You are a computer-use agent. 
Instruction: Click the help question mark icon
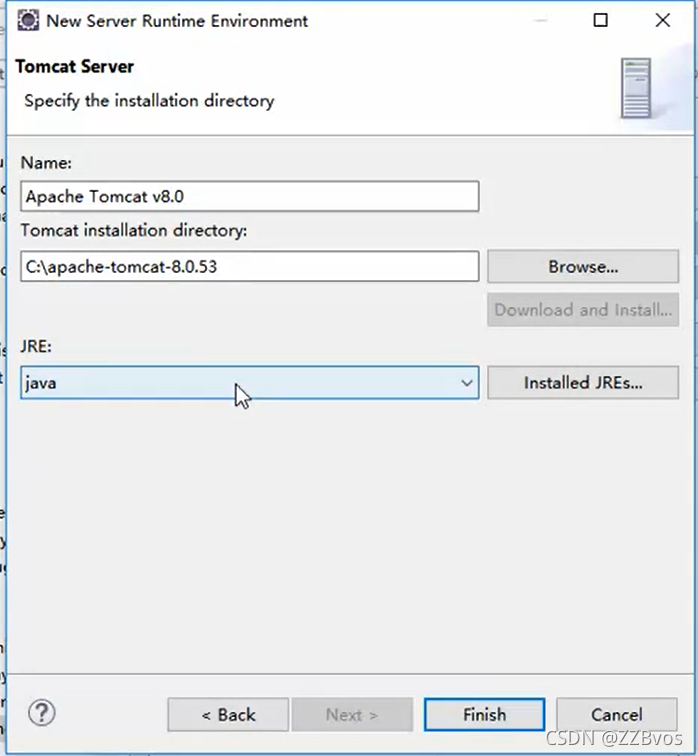pyautogui.click(x=42, y=713)
